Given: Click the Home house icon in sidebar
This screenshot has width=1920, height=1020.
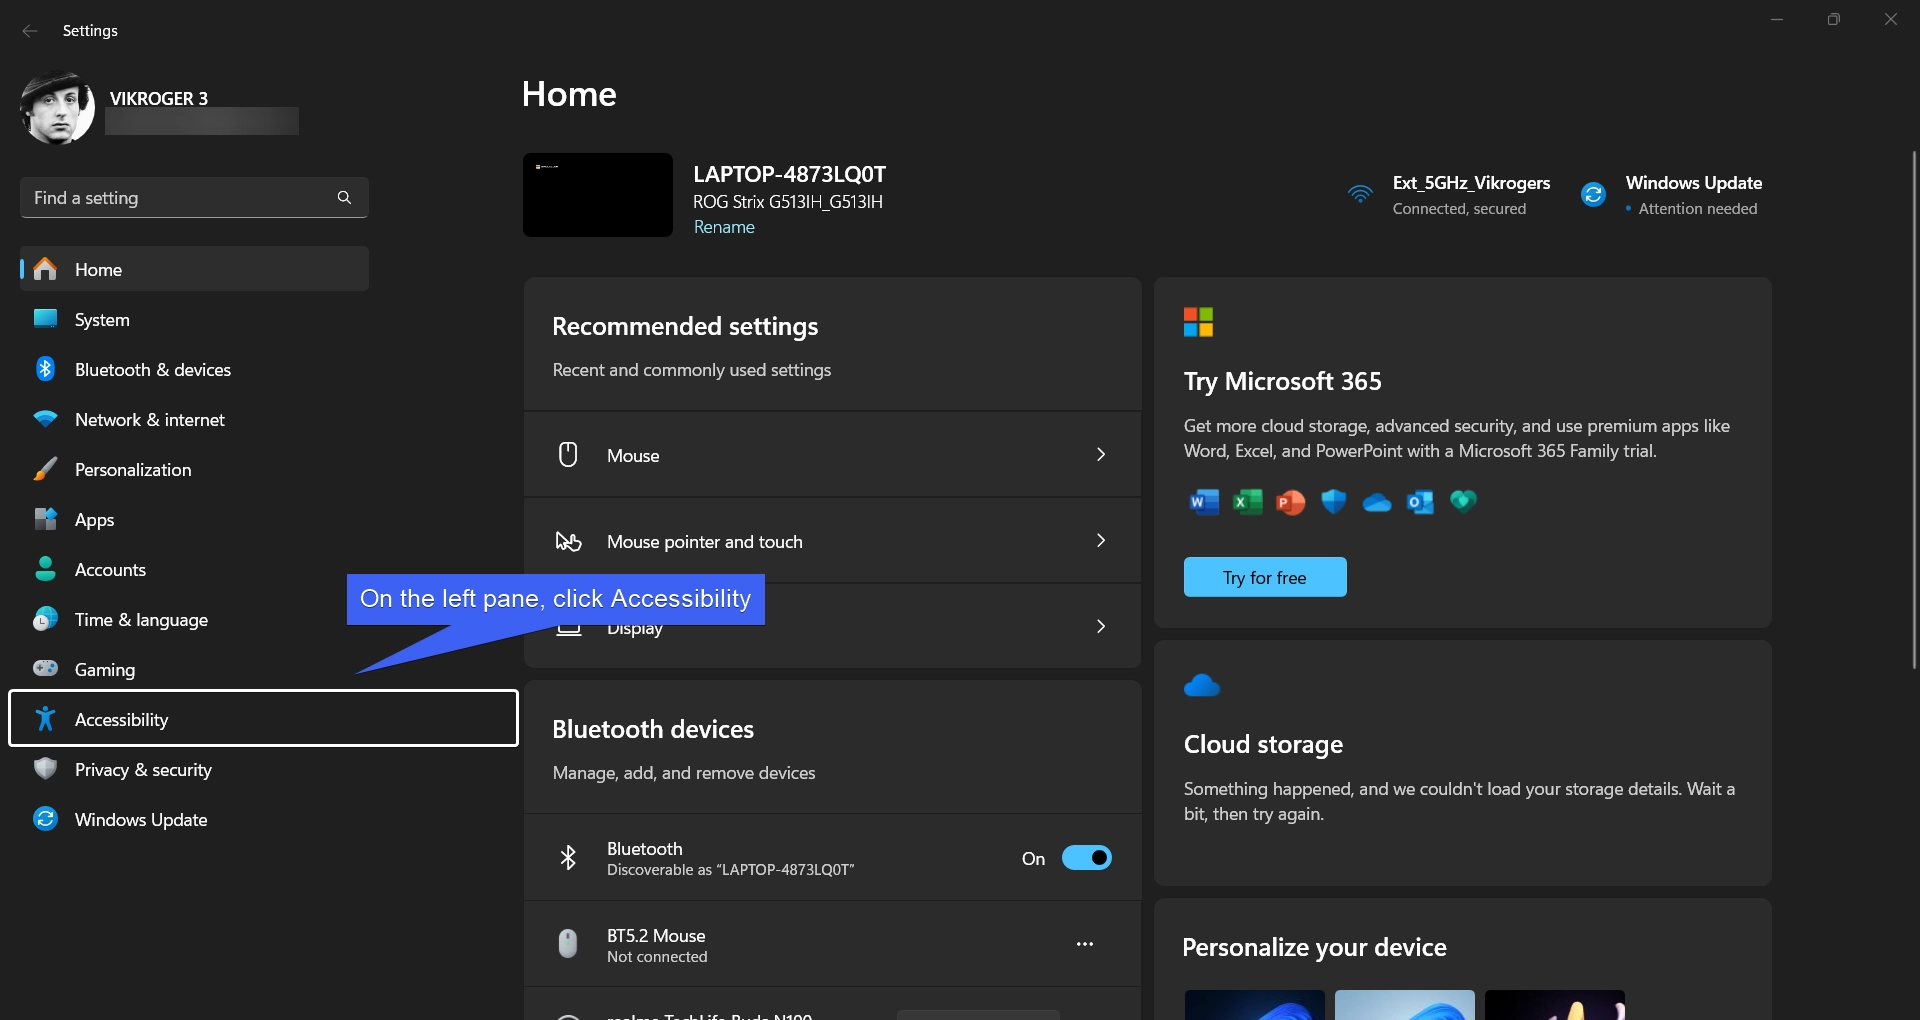Looking at the screenshot, I should pyautogui.click(x=45, y=269).
